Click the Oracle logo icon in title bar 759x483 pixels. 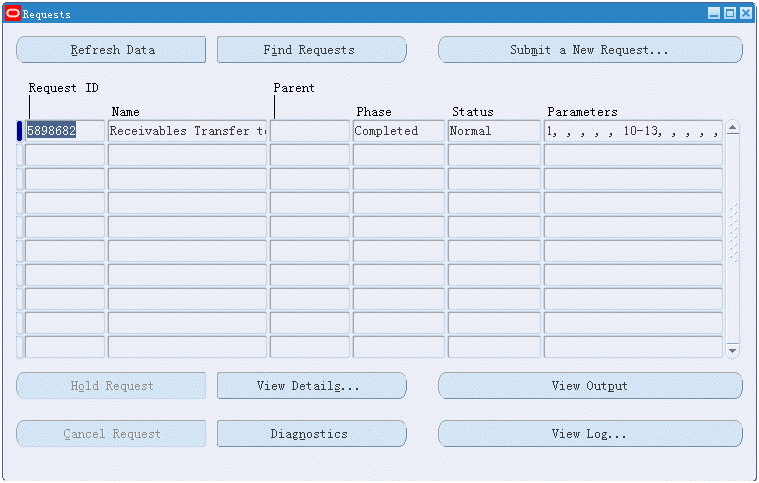[13, 13]
